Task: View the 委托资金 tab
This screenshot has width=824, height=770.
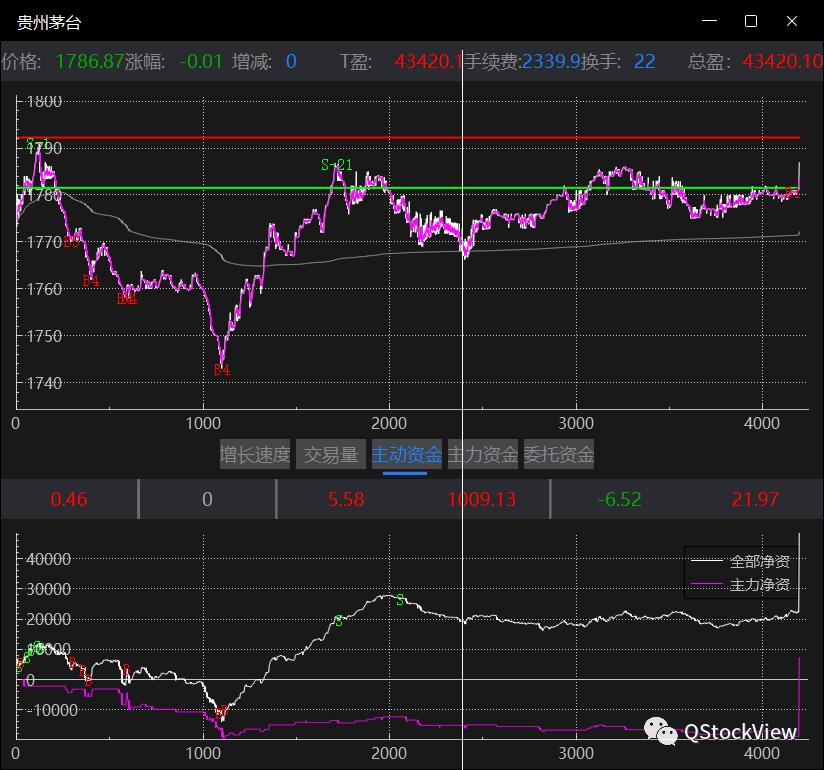Action: point(558,455)
